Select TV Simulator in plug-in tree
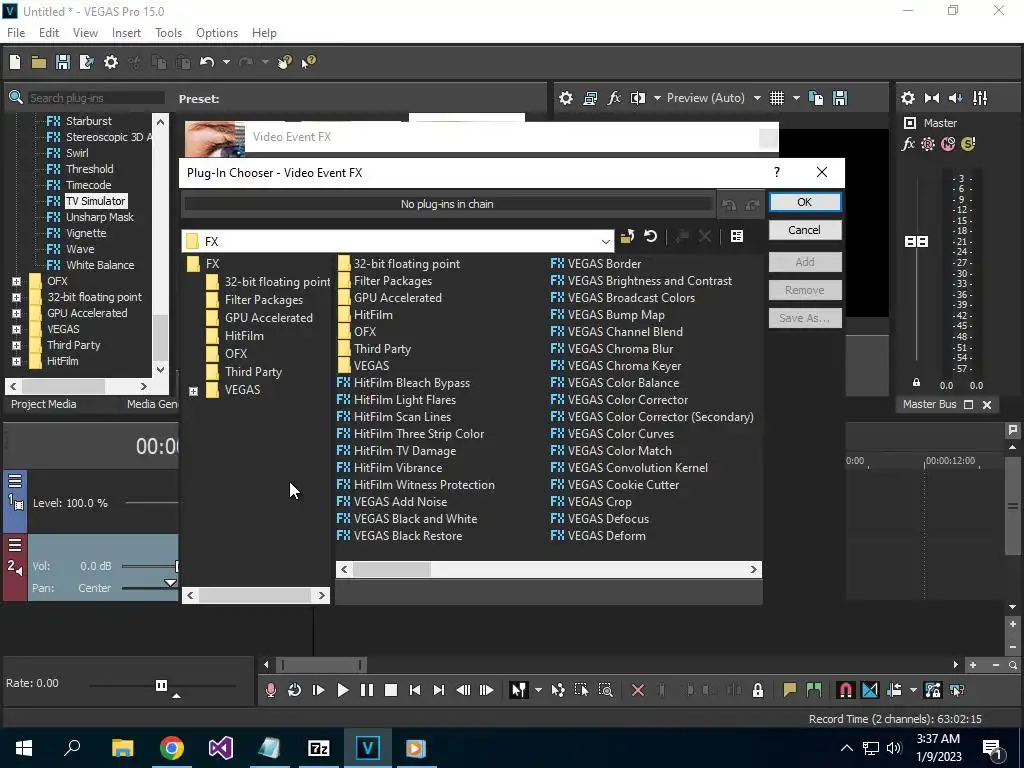1024x768 pixels. [x=95, y=201]
